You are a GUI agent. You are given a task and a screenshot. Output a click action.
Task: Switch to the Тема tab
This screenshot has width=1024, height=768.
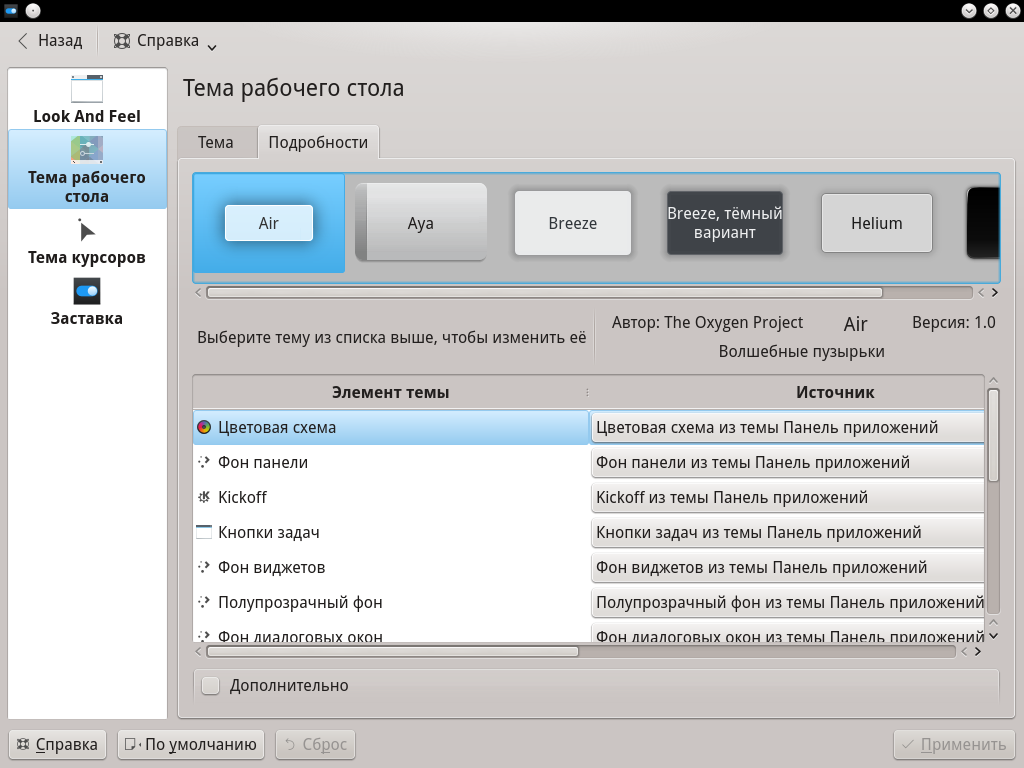[x=215, y=142]
